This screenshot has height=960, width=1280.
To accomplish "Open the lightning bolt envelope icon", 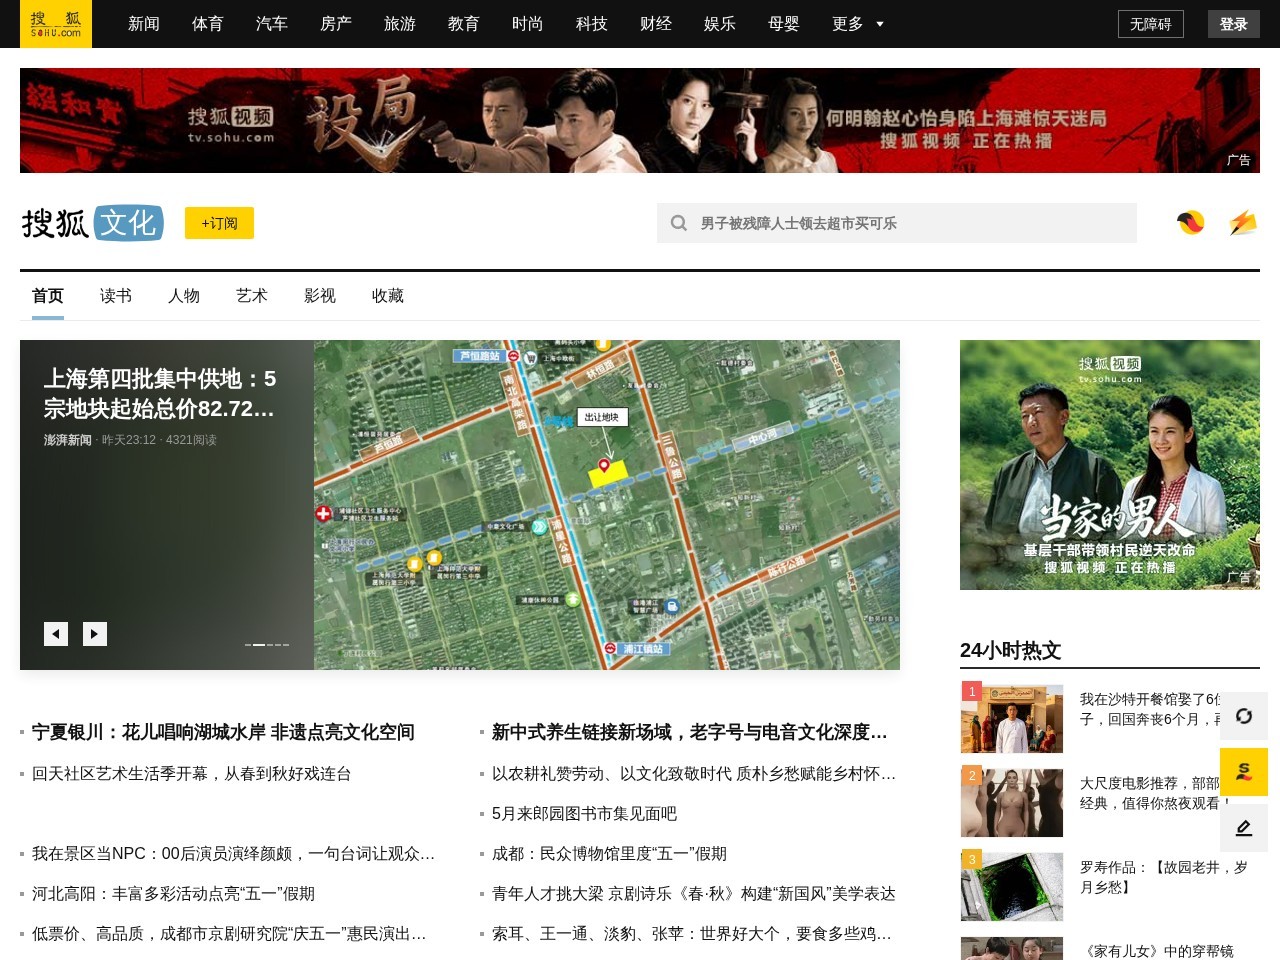I will pos(1243,223).
